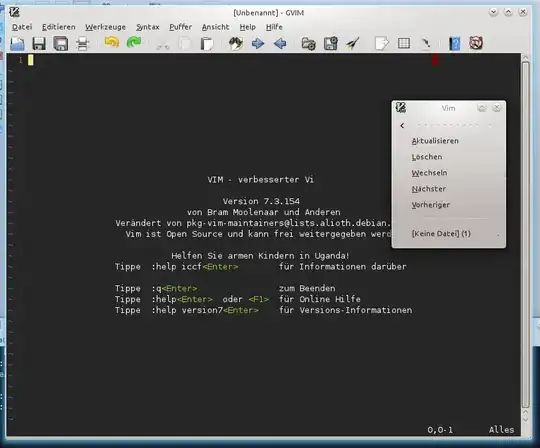The height and width of the screenshot is (448, 540).
Task: Click the Save floppy disk icon
Action: click(x=39, y=44)
